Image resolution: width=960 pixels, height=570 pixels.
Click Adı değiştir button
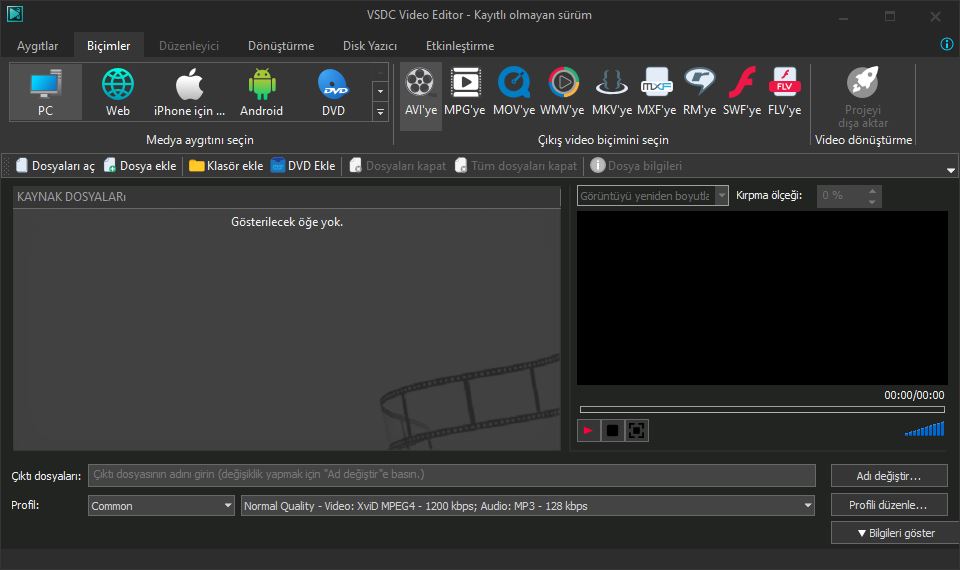pos(889,476)
